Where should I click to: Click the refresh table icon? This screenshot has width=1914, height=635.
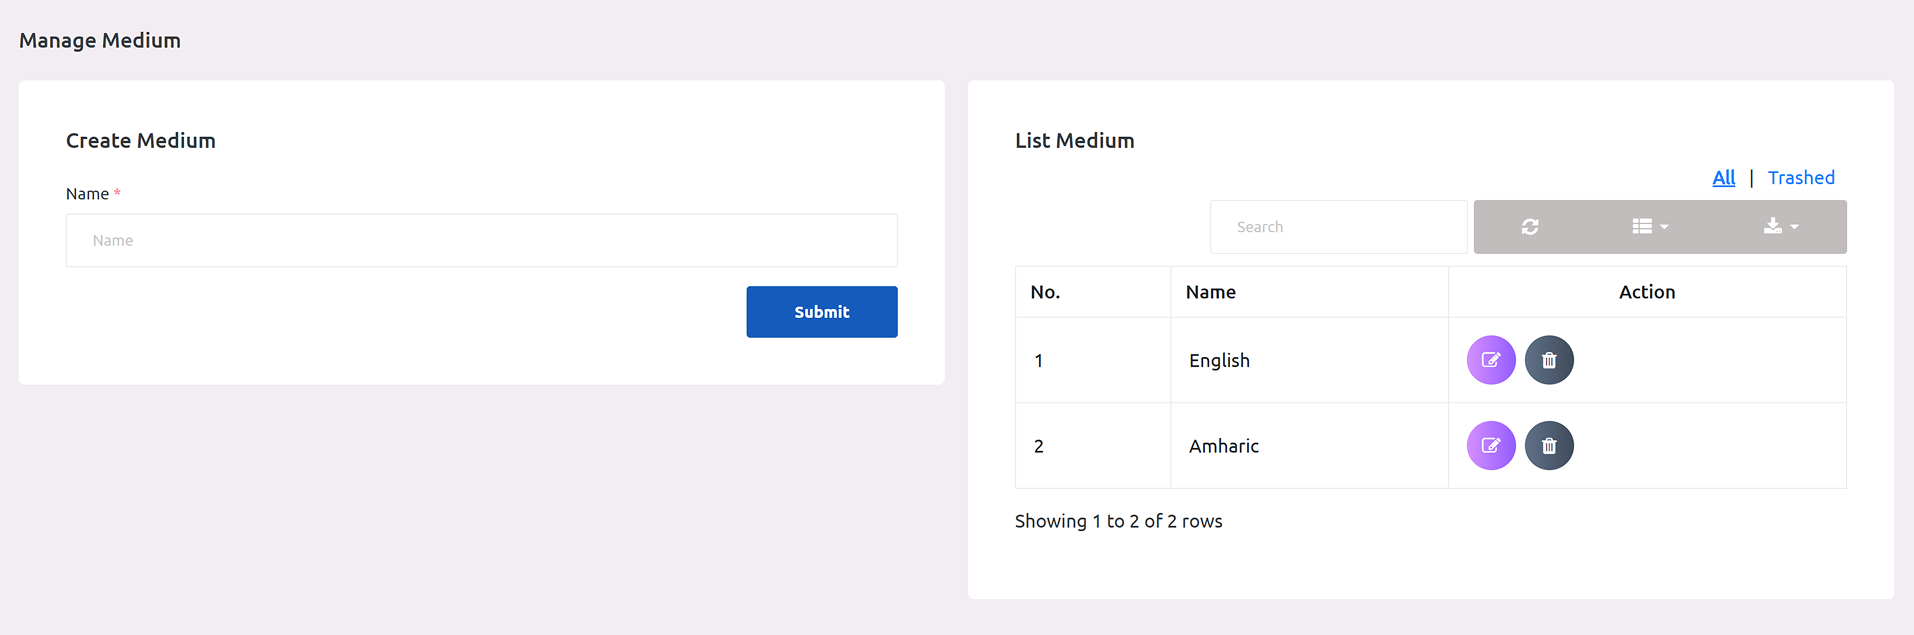[1529, 227]
